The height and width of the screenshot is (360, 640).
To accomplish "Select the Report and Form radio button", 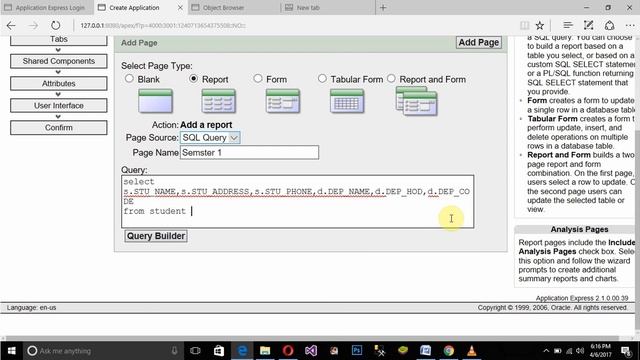I will coord(391,78).
